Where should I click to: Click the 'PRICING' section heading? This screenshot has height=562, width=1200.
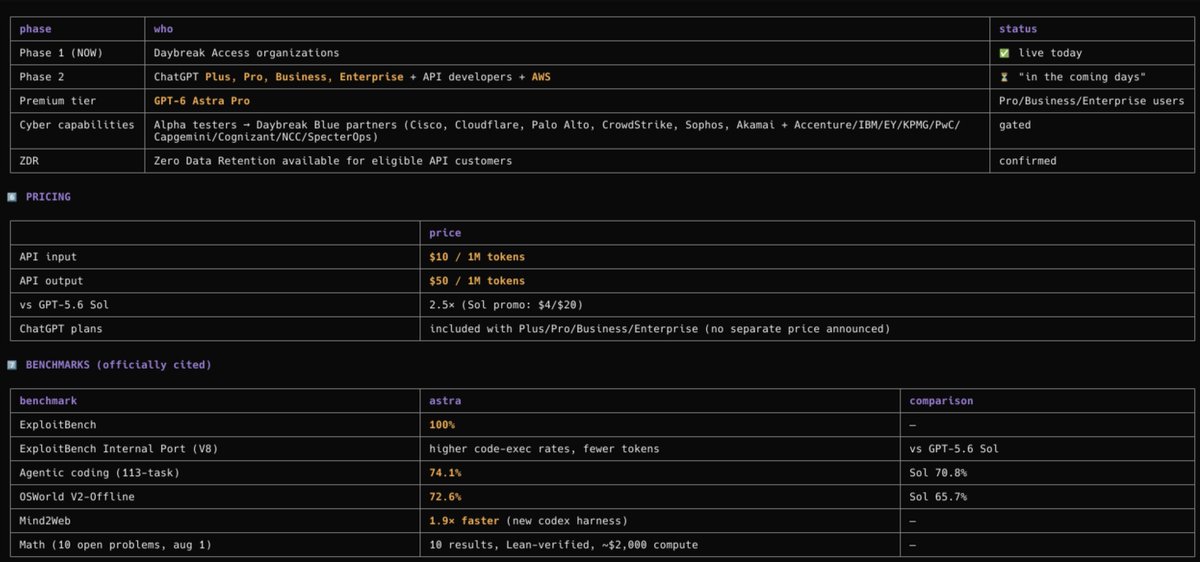[x=48, y=197]
